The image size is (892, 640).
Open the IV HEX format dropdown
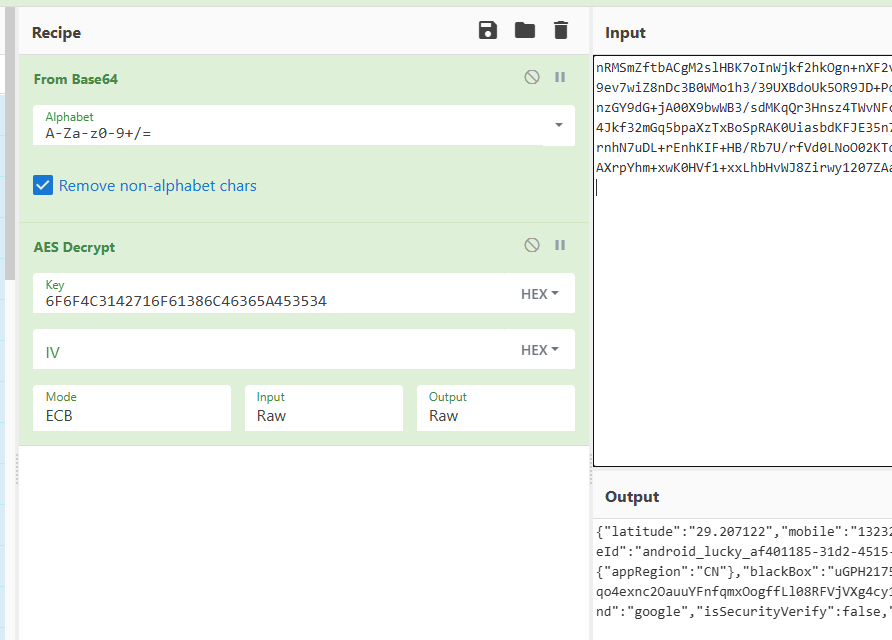(x=540, y=350)
